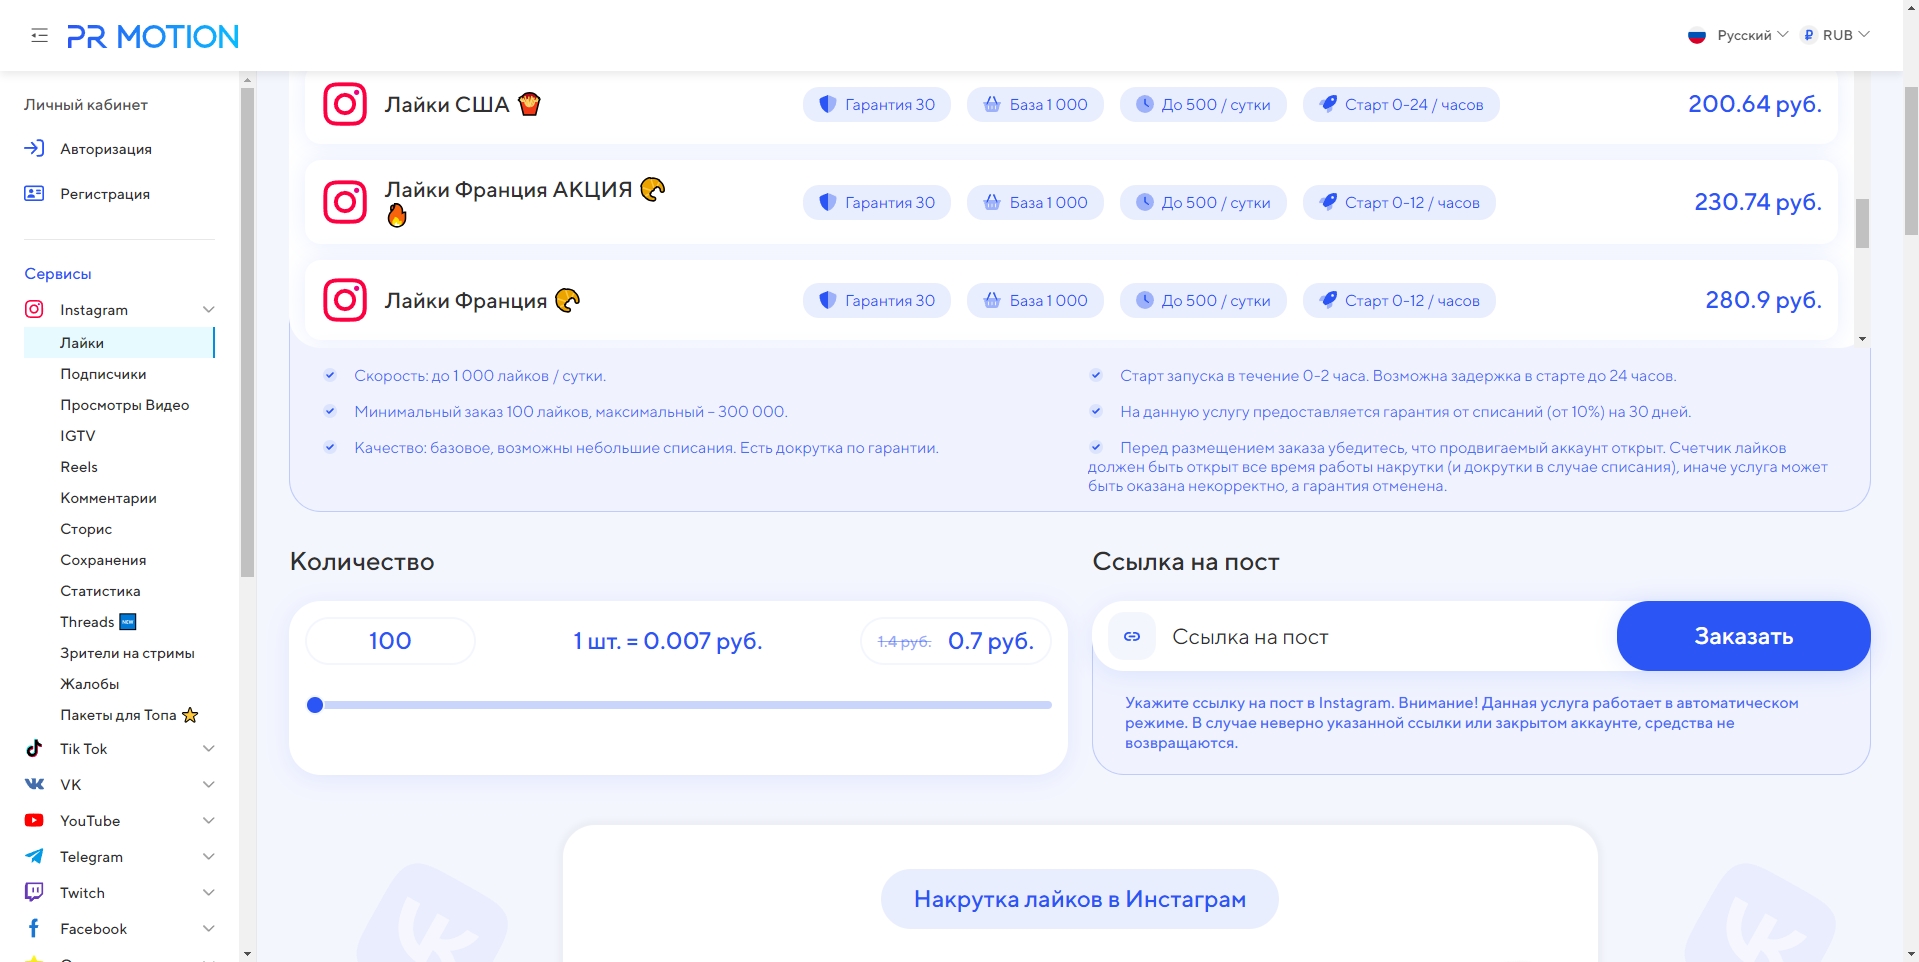Click Instagram logo on Лайки Франция АКЦИЯ row
This screenshot has width=1919, height=962.
point(345,202)
